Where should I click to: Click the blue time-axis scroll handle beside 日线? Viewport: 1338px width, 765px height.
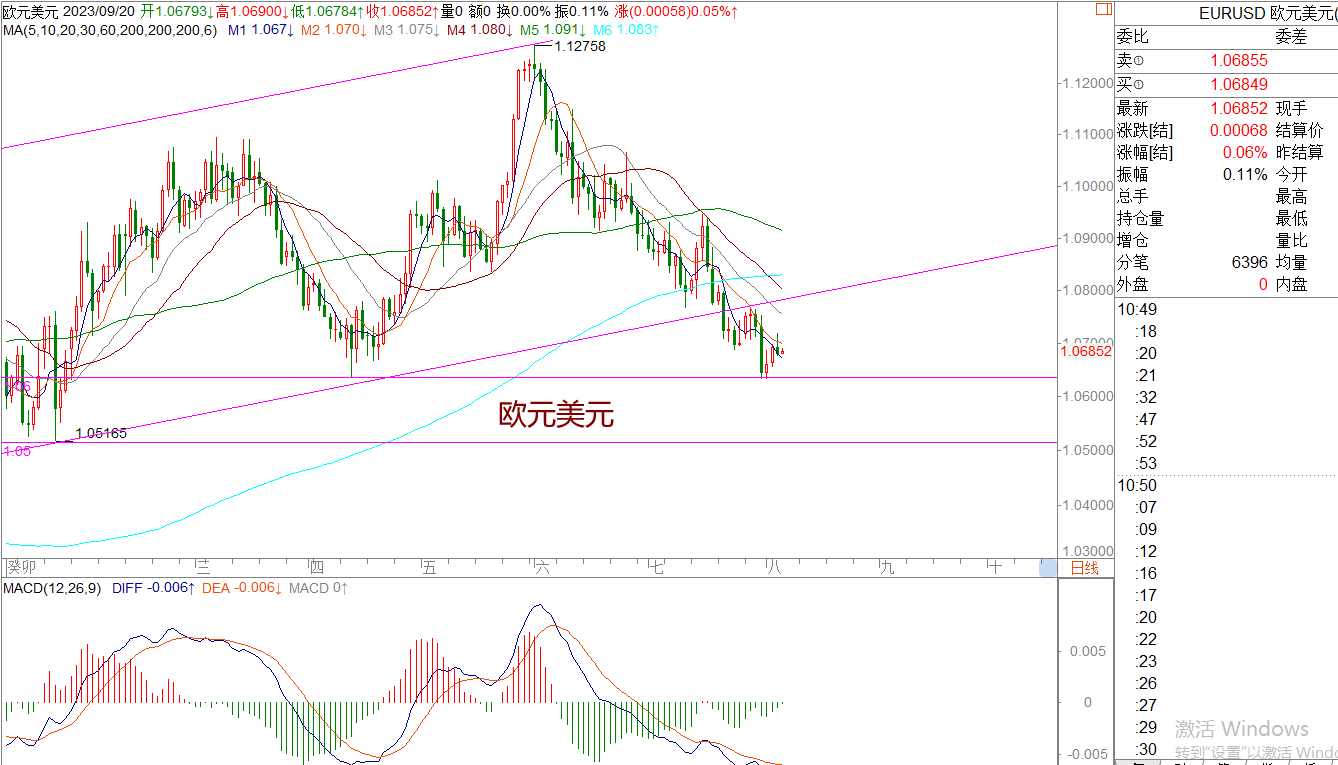coord(1047,568)
